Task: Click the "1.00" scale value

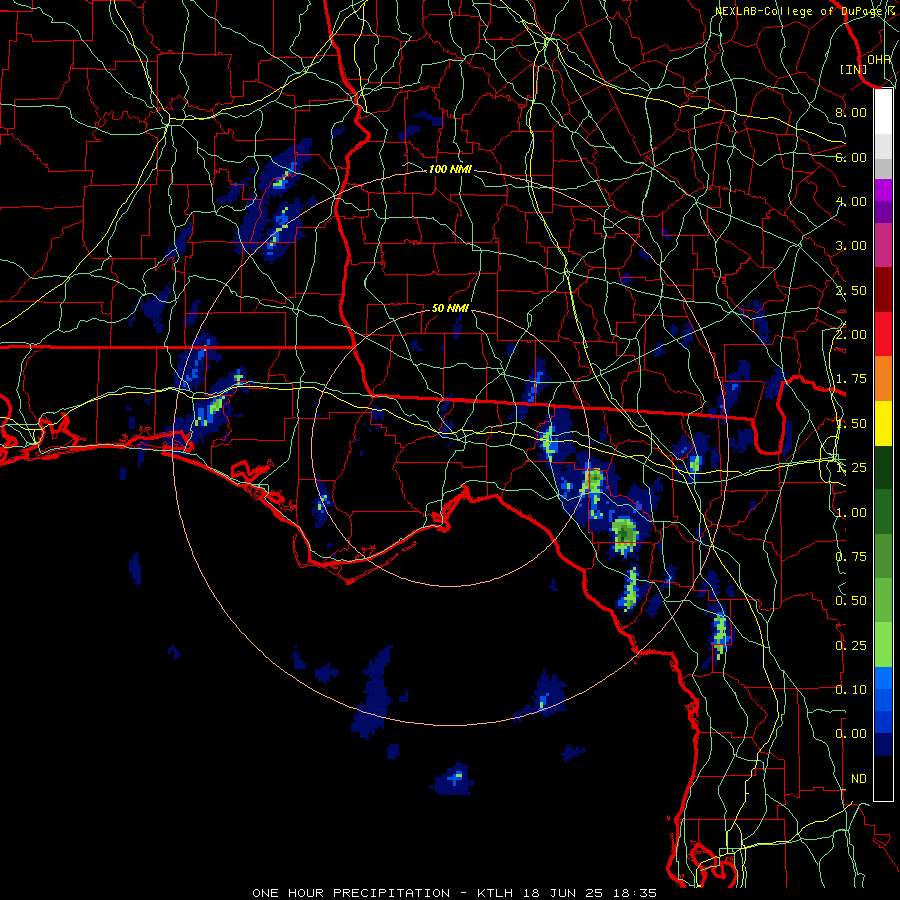Action: point(851,513)
